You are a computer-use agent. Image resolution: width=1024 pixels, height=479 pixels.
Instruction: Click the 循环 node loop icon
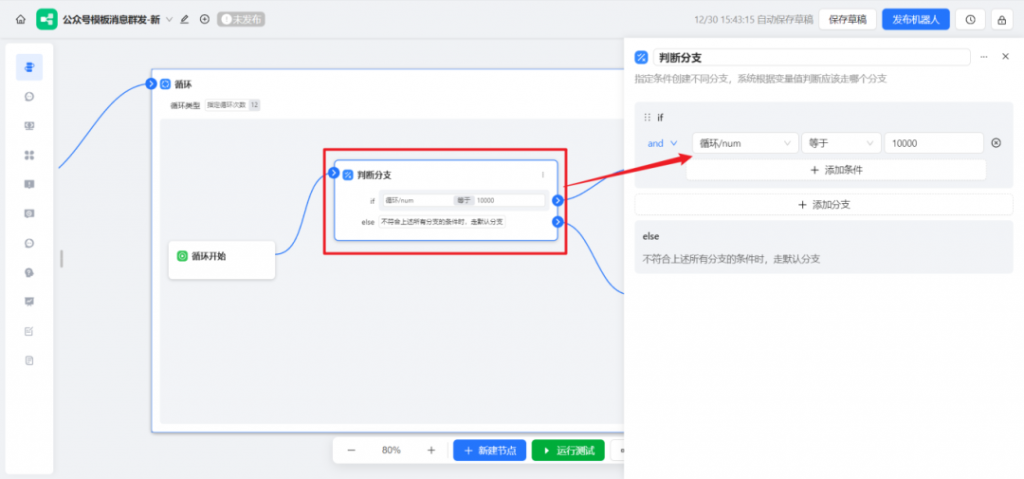(x=165, y=84)
